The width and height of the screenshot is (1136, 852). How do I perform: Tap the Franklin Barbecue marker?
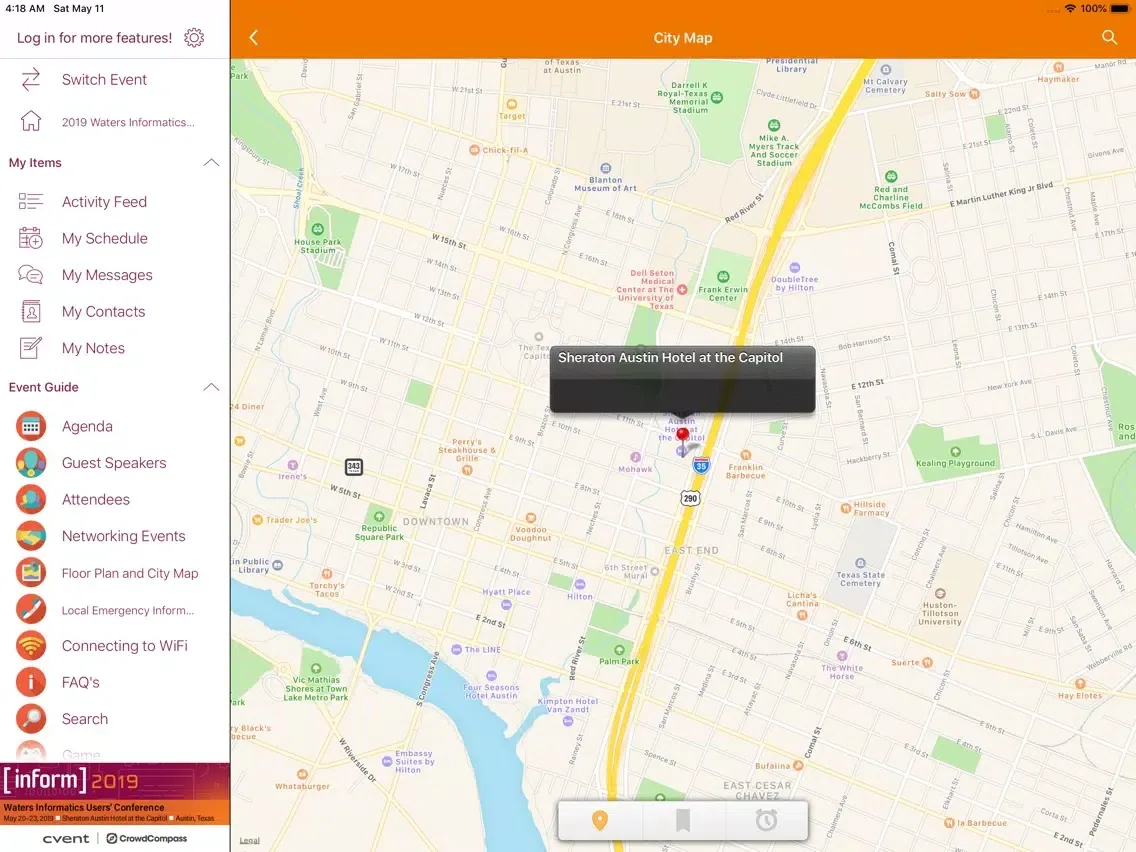click(x=746, y=456)
